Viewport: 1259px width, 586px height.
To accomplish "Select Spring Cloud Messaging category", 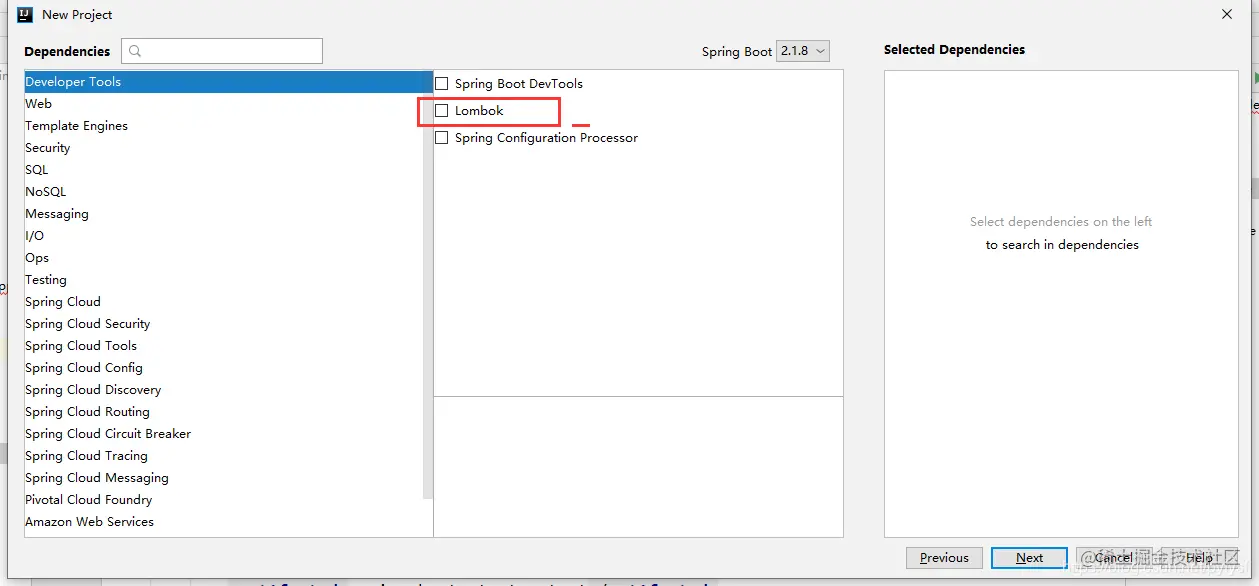I will point(228,478).
